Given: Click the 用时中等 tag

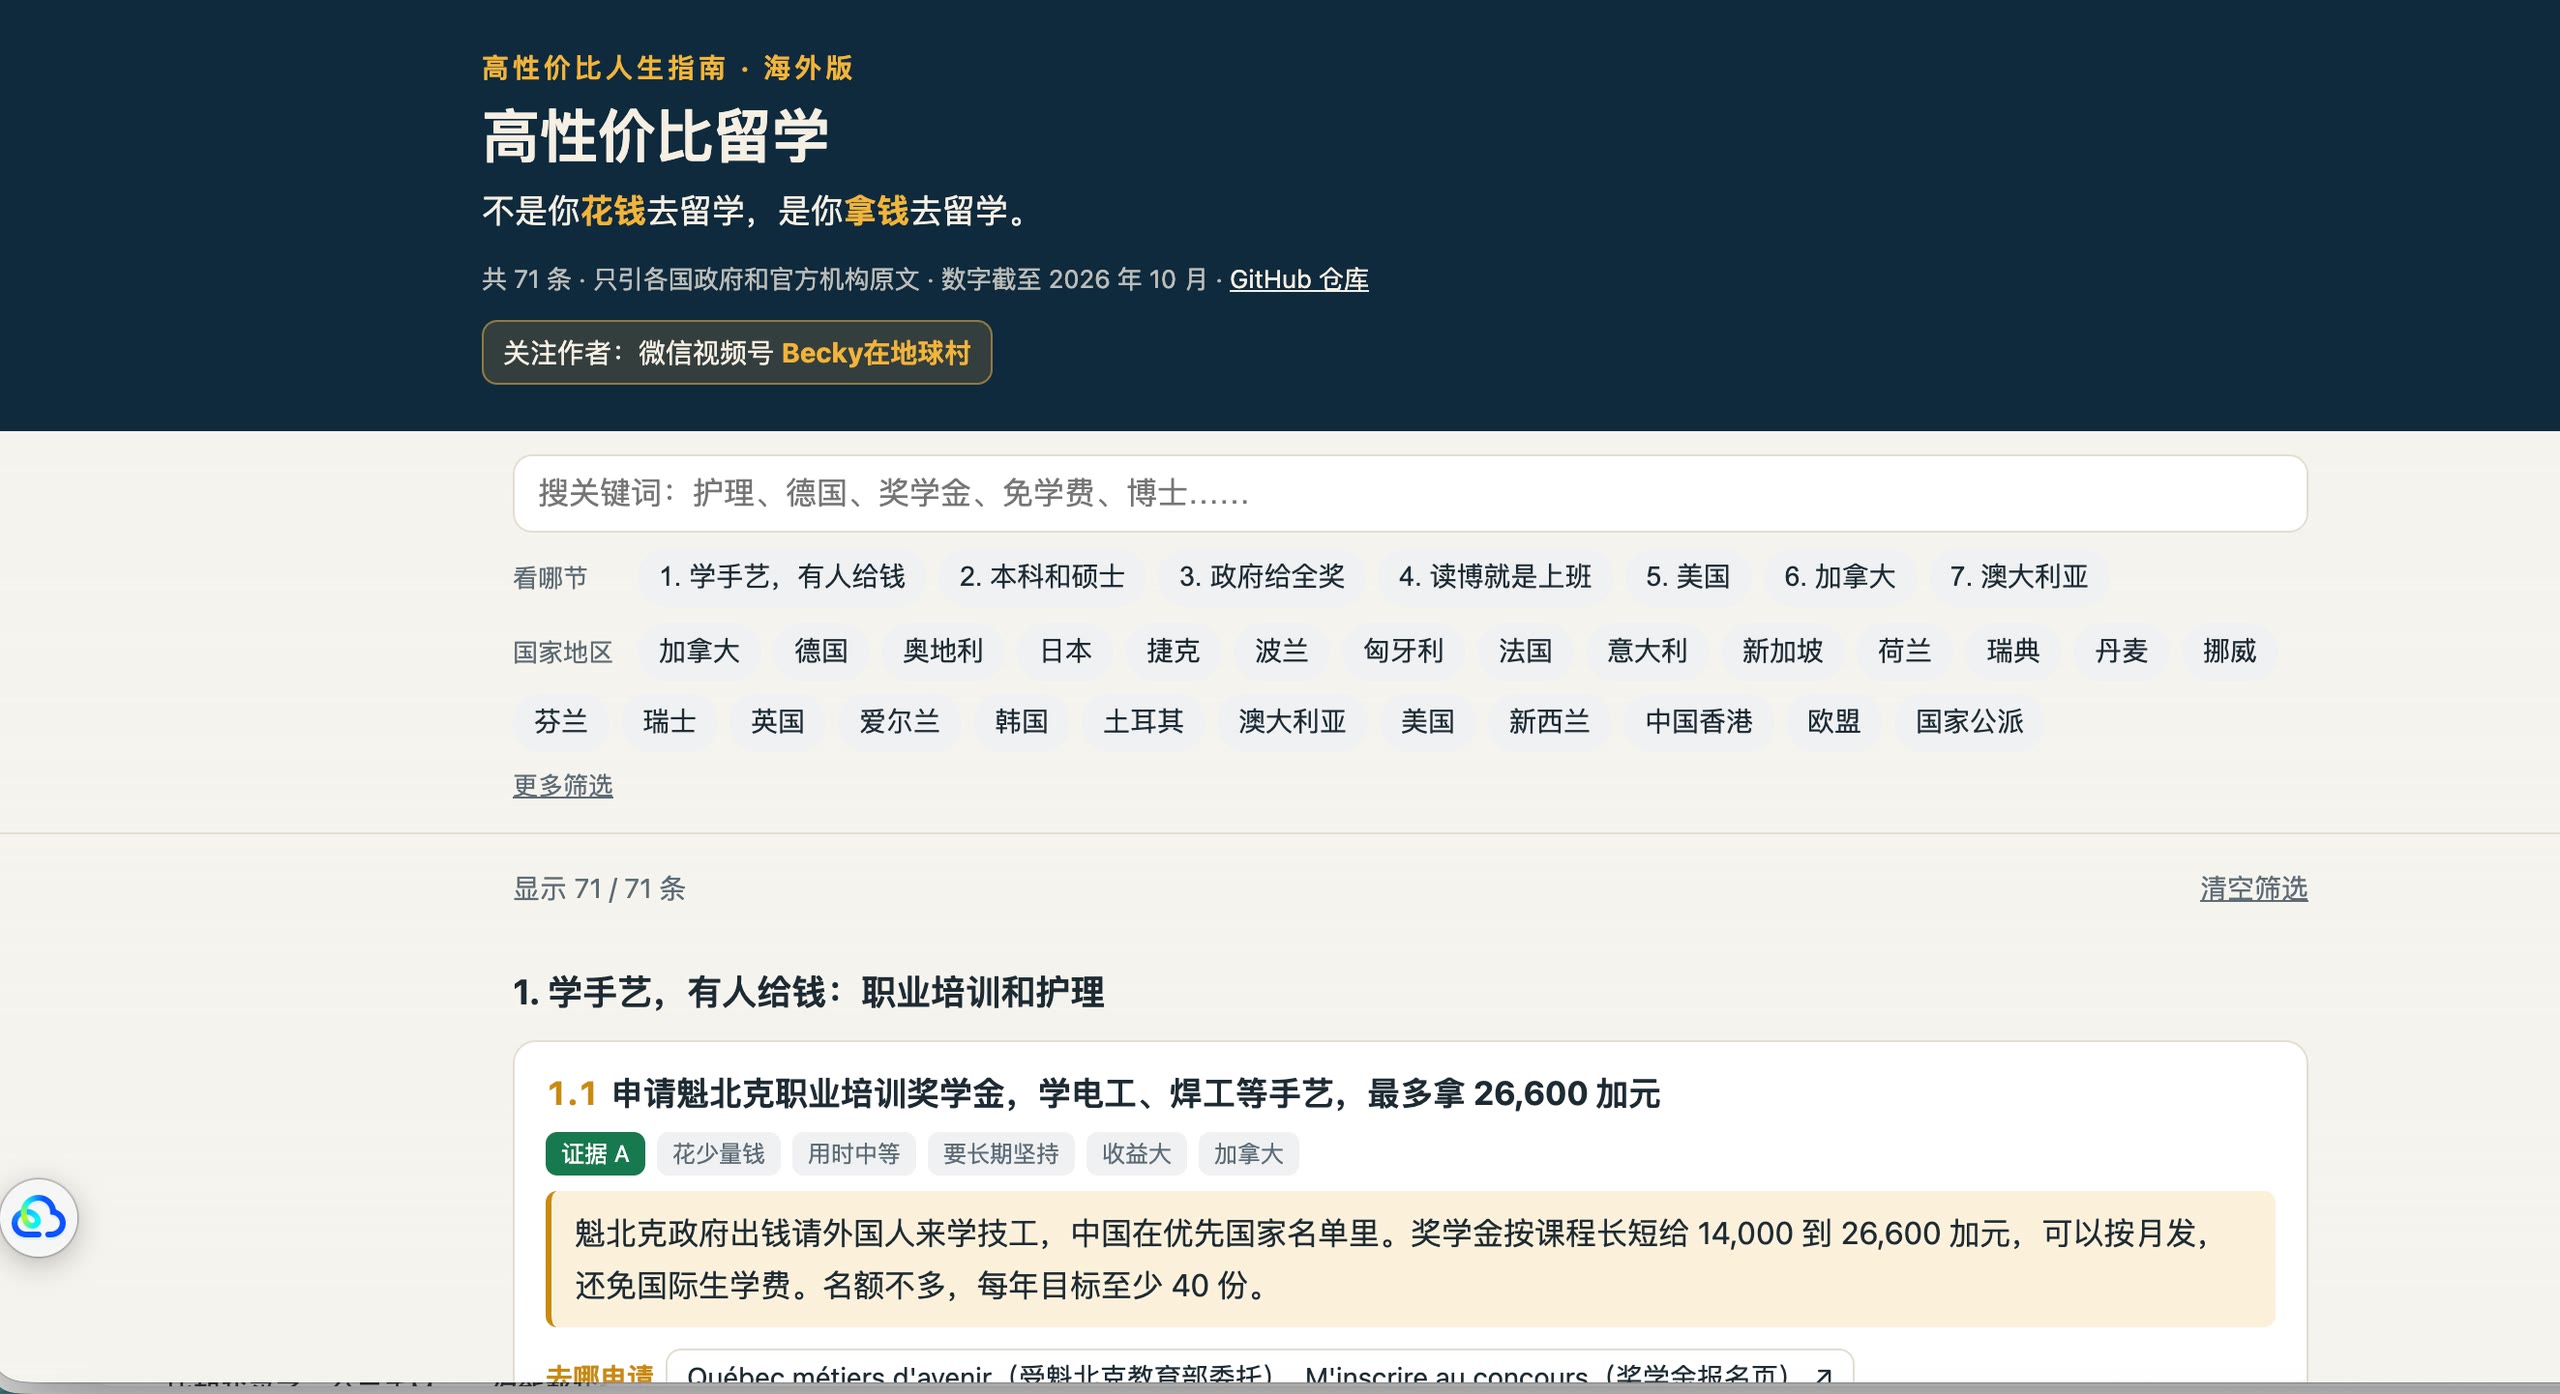Looking at the screenshot, I should [x=854, y=1154].
